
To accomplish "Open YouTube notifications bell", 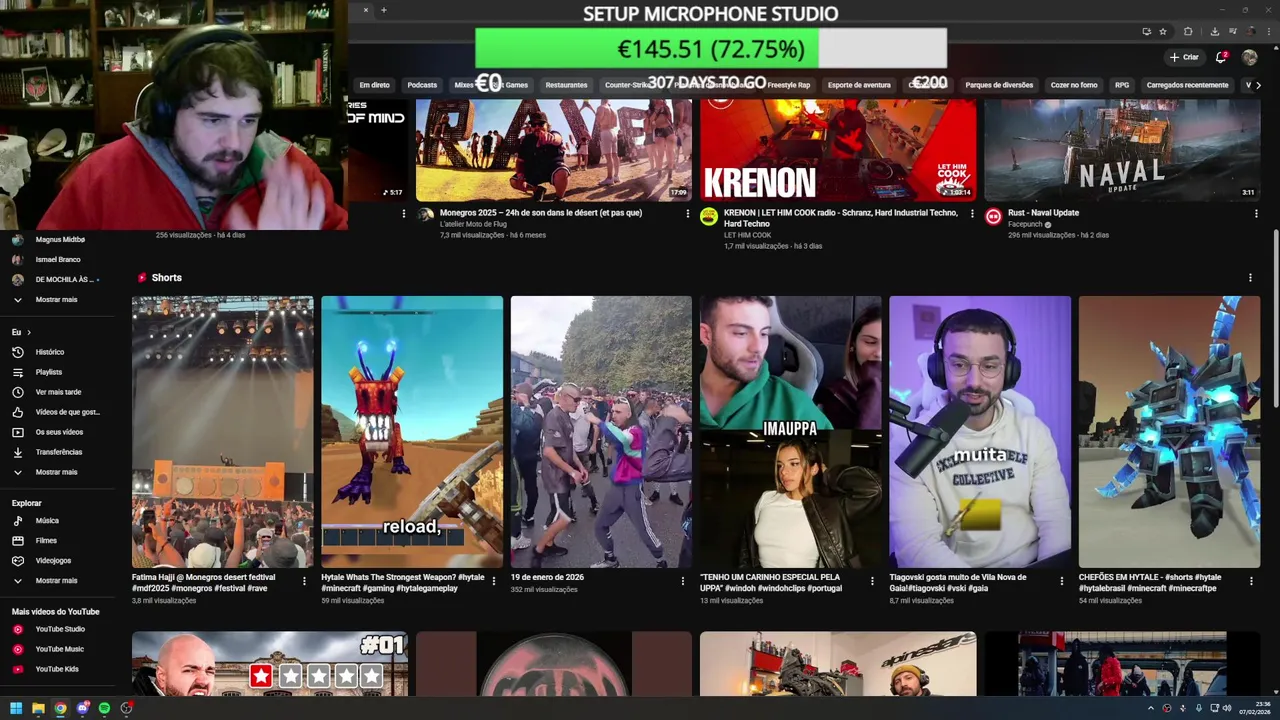I will (1221, 57).
